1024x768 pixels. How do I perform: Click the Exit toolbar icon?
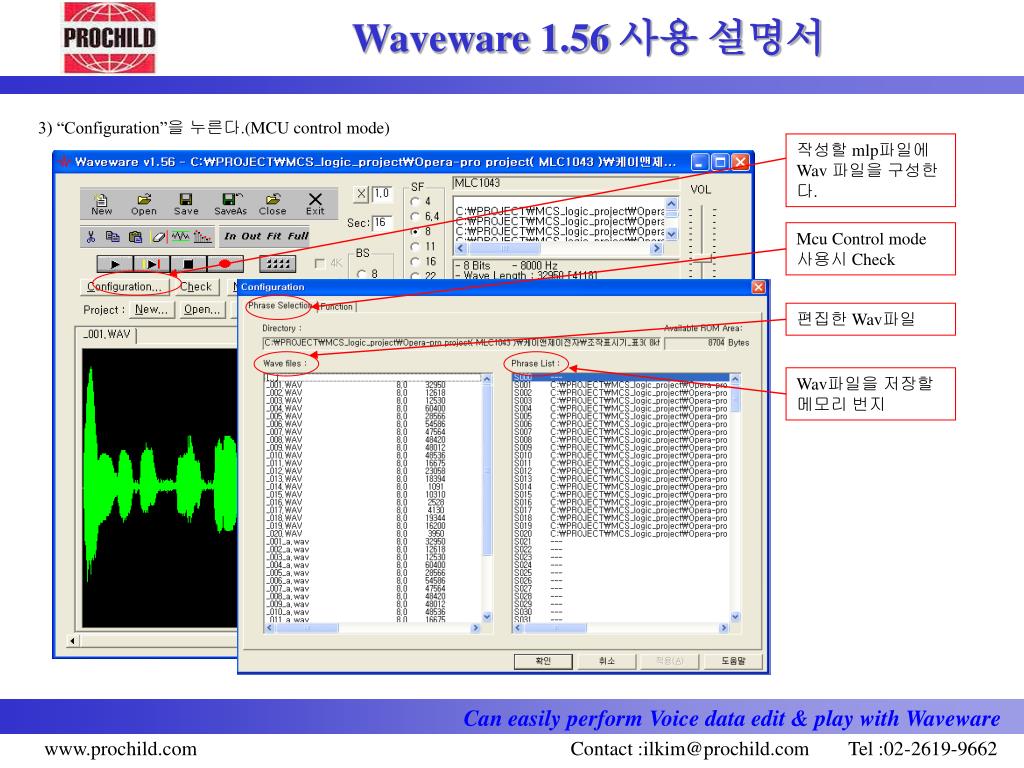tap(315, 204)
